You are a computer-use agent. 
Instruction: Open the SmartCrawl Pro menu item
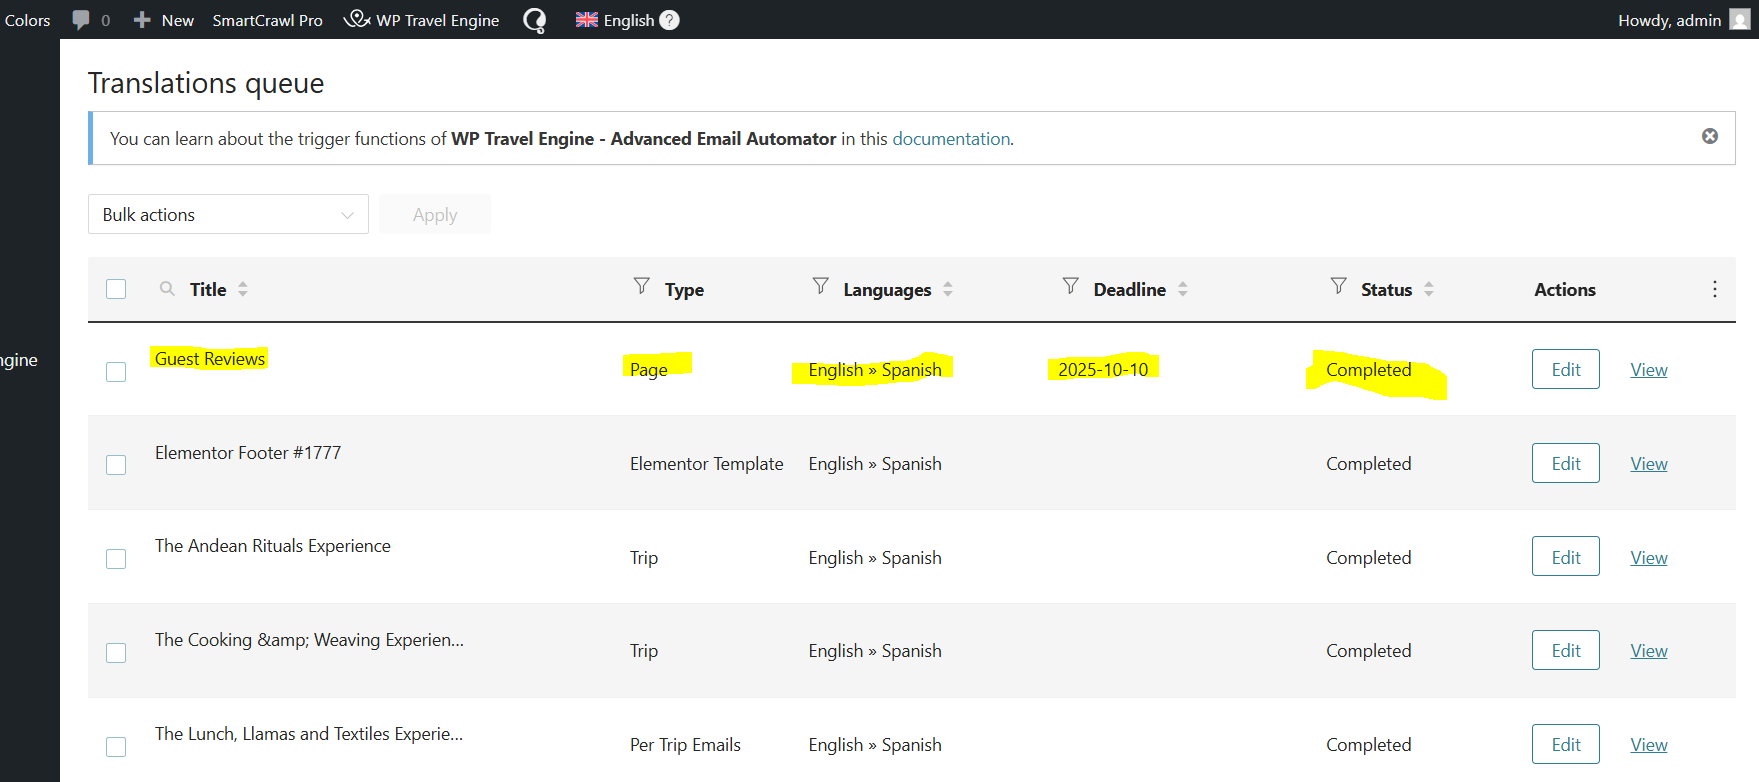[267, 20]
